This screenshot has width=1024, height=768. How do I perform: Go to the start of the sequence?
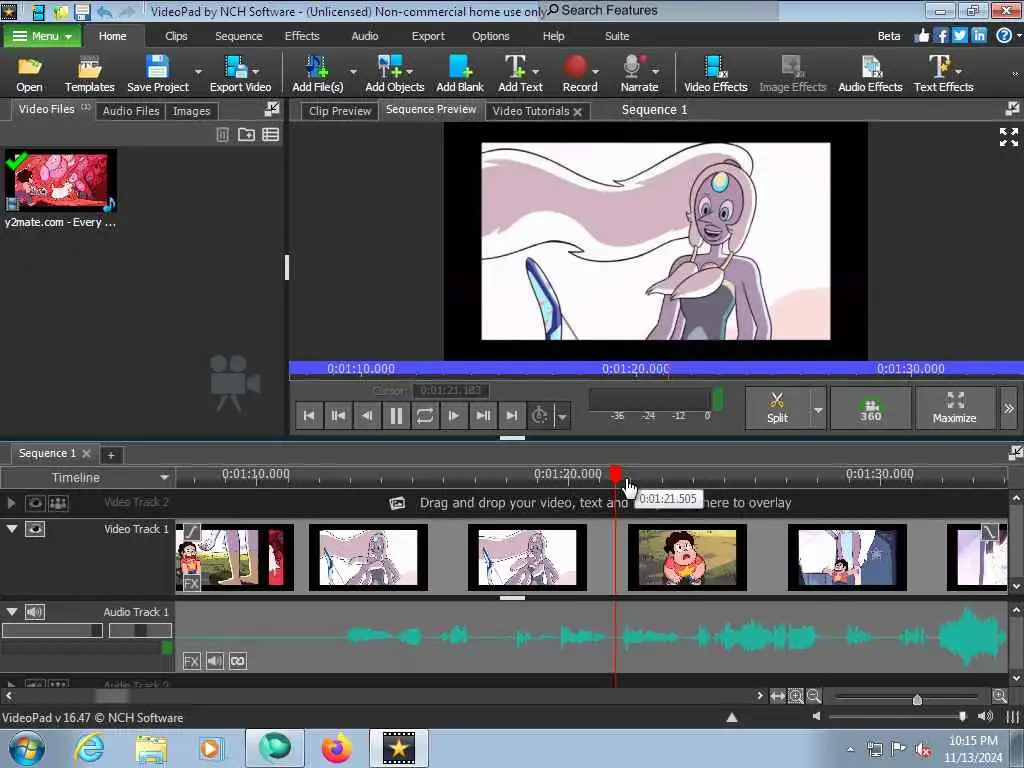tap(310, 415)
